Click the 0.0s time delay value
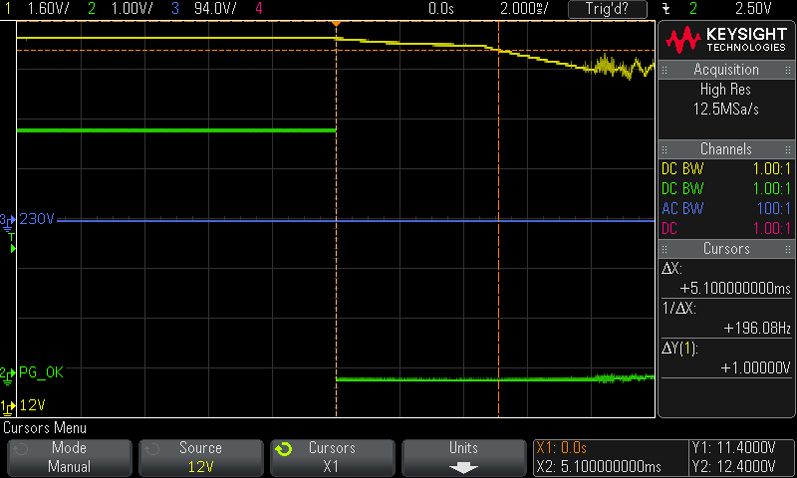This screenshot has width=797, height=478. [441, 9]
